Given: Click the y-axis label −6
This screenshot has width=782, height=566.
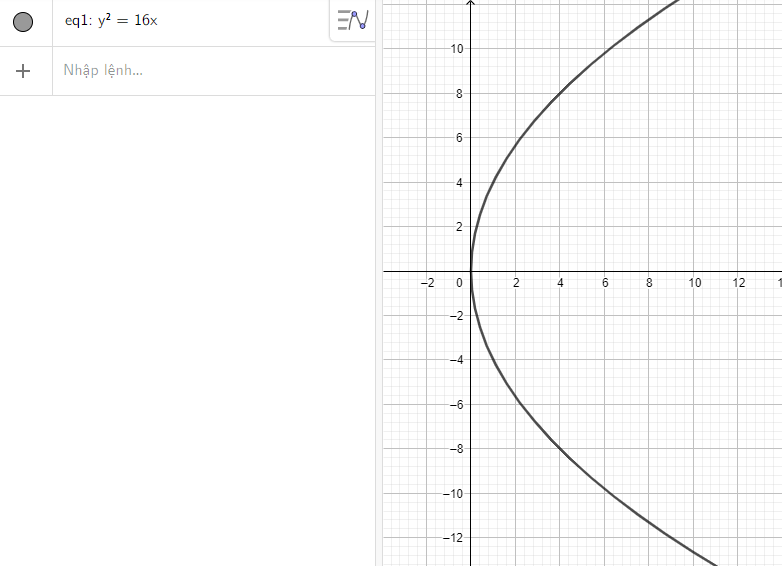Looking at the screenshot, I should tap(455, 405).
